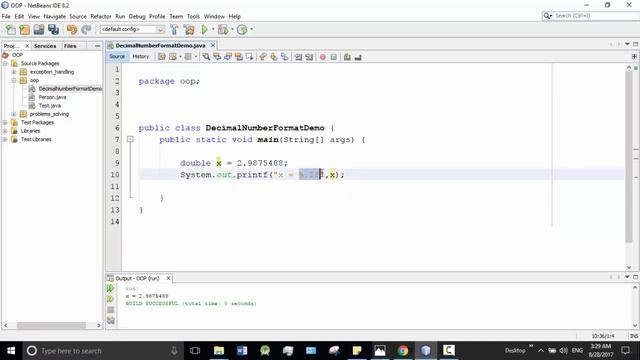The height and width of the screenshot is (360, 640).
Task: Expand the Test Packages node
Action: 5,122
